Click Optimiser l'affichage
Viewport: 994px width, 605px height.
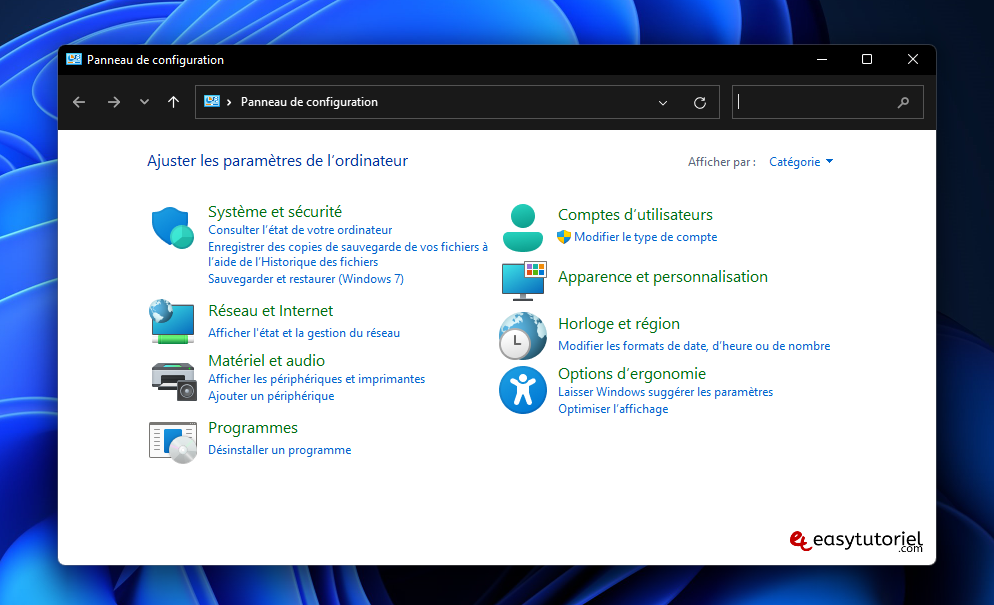(x=612, y=409)
